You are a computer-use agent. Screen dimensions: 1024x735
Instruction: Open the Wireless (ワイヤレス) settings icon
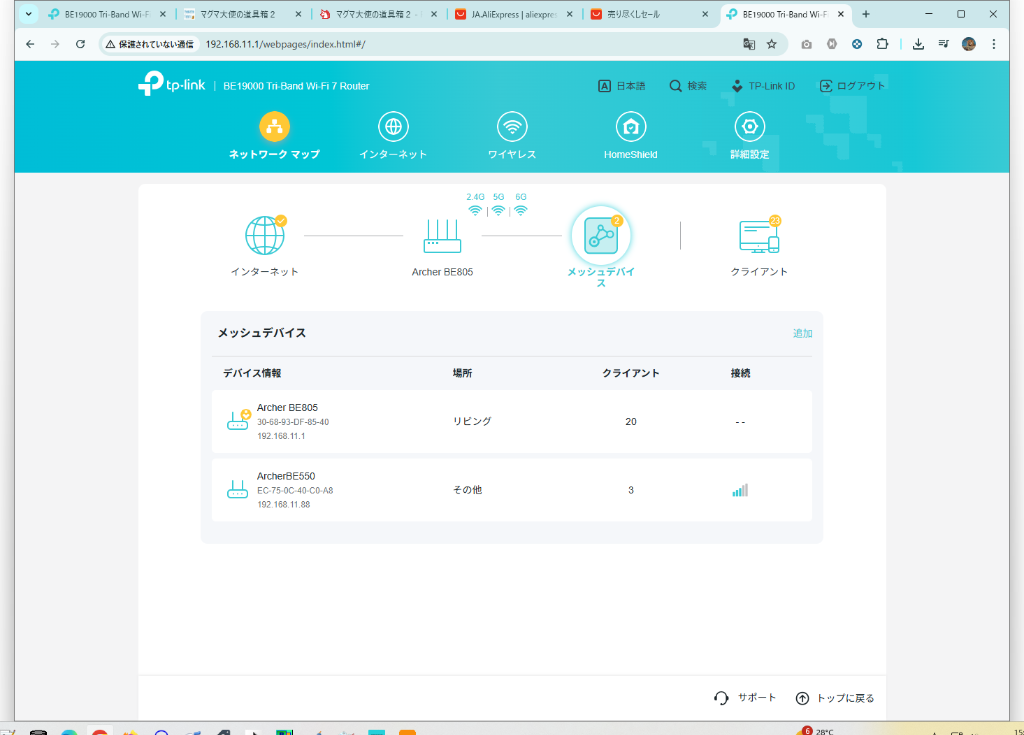[512, 127]
